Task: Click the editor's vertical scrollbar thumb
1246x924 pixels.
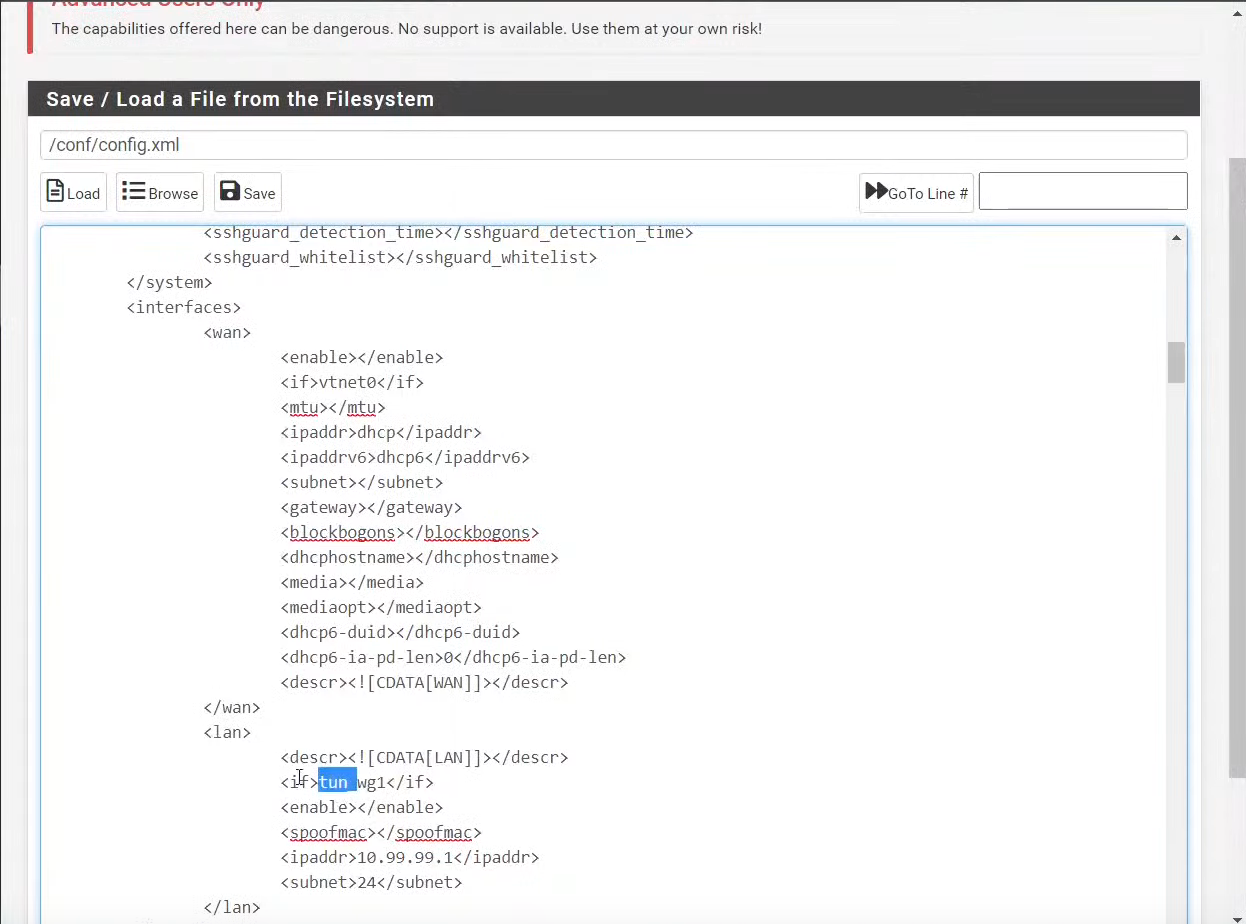Action: [x=1176, y=362]
